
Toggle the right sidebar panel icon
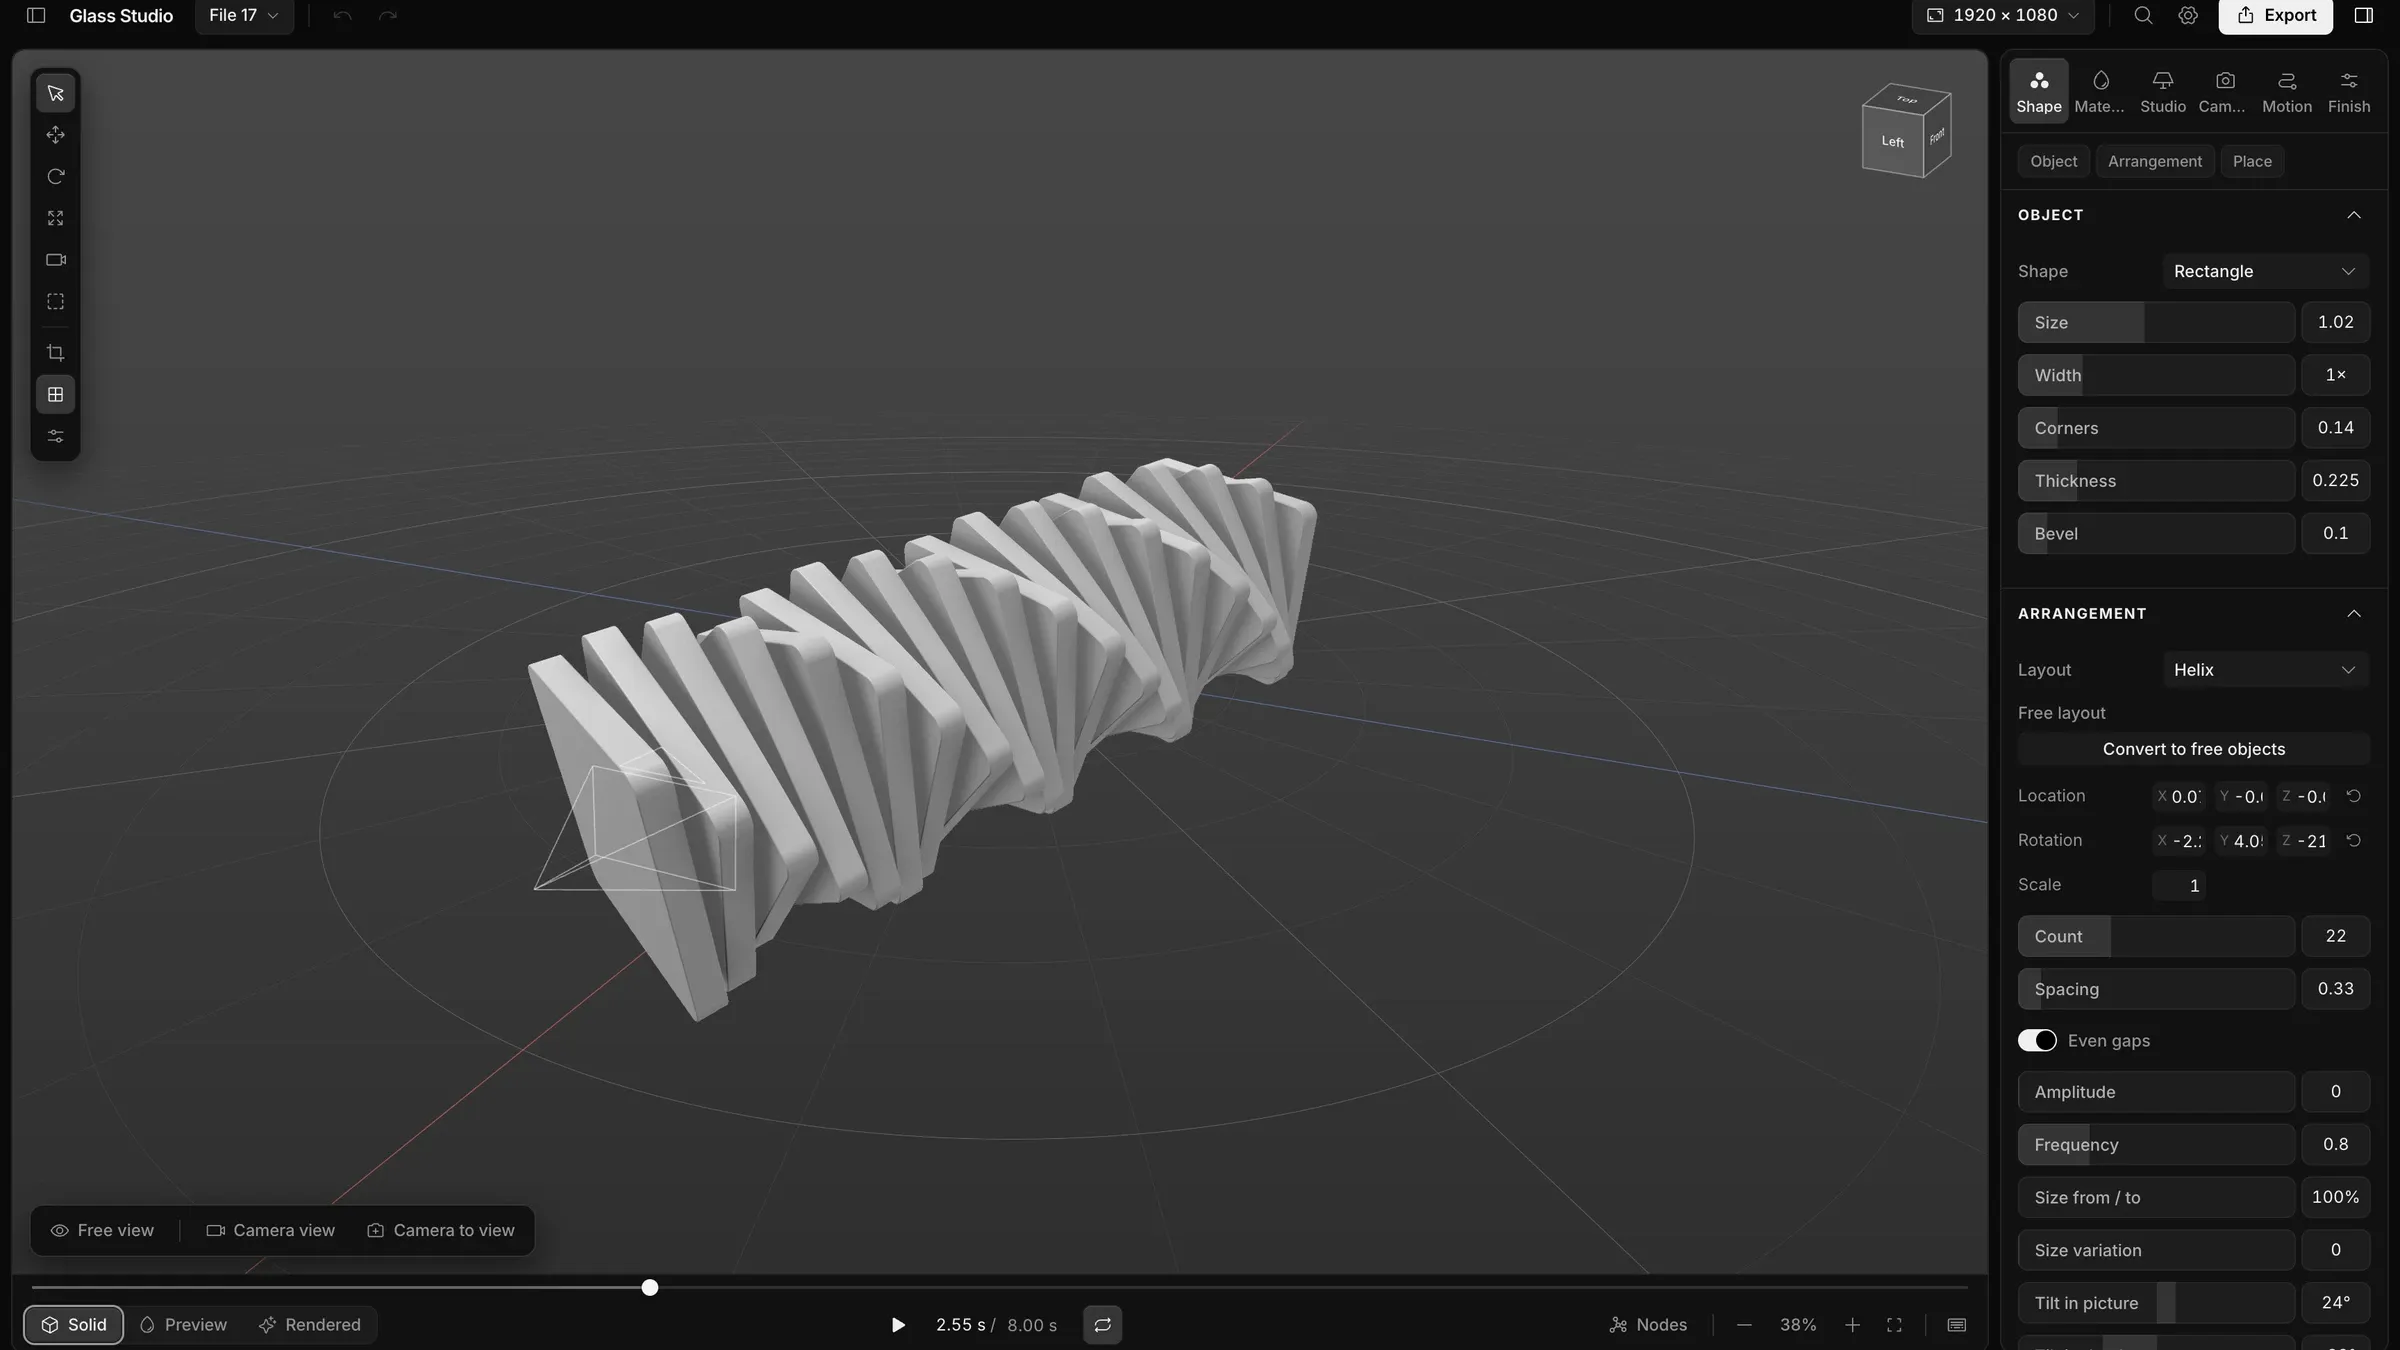pos(2364,15)
